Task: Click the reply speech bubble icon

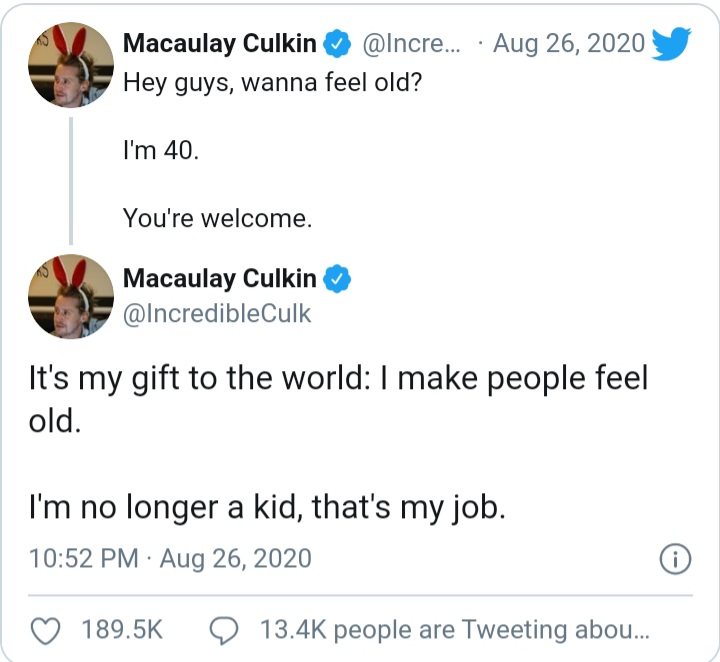Action: (x=222, y=630)
